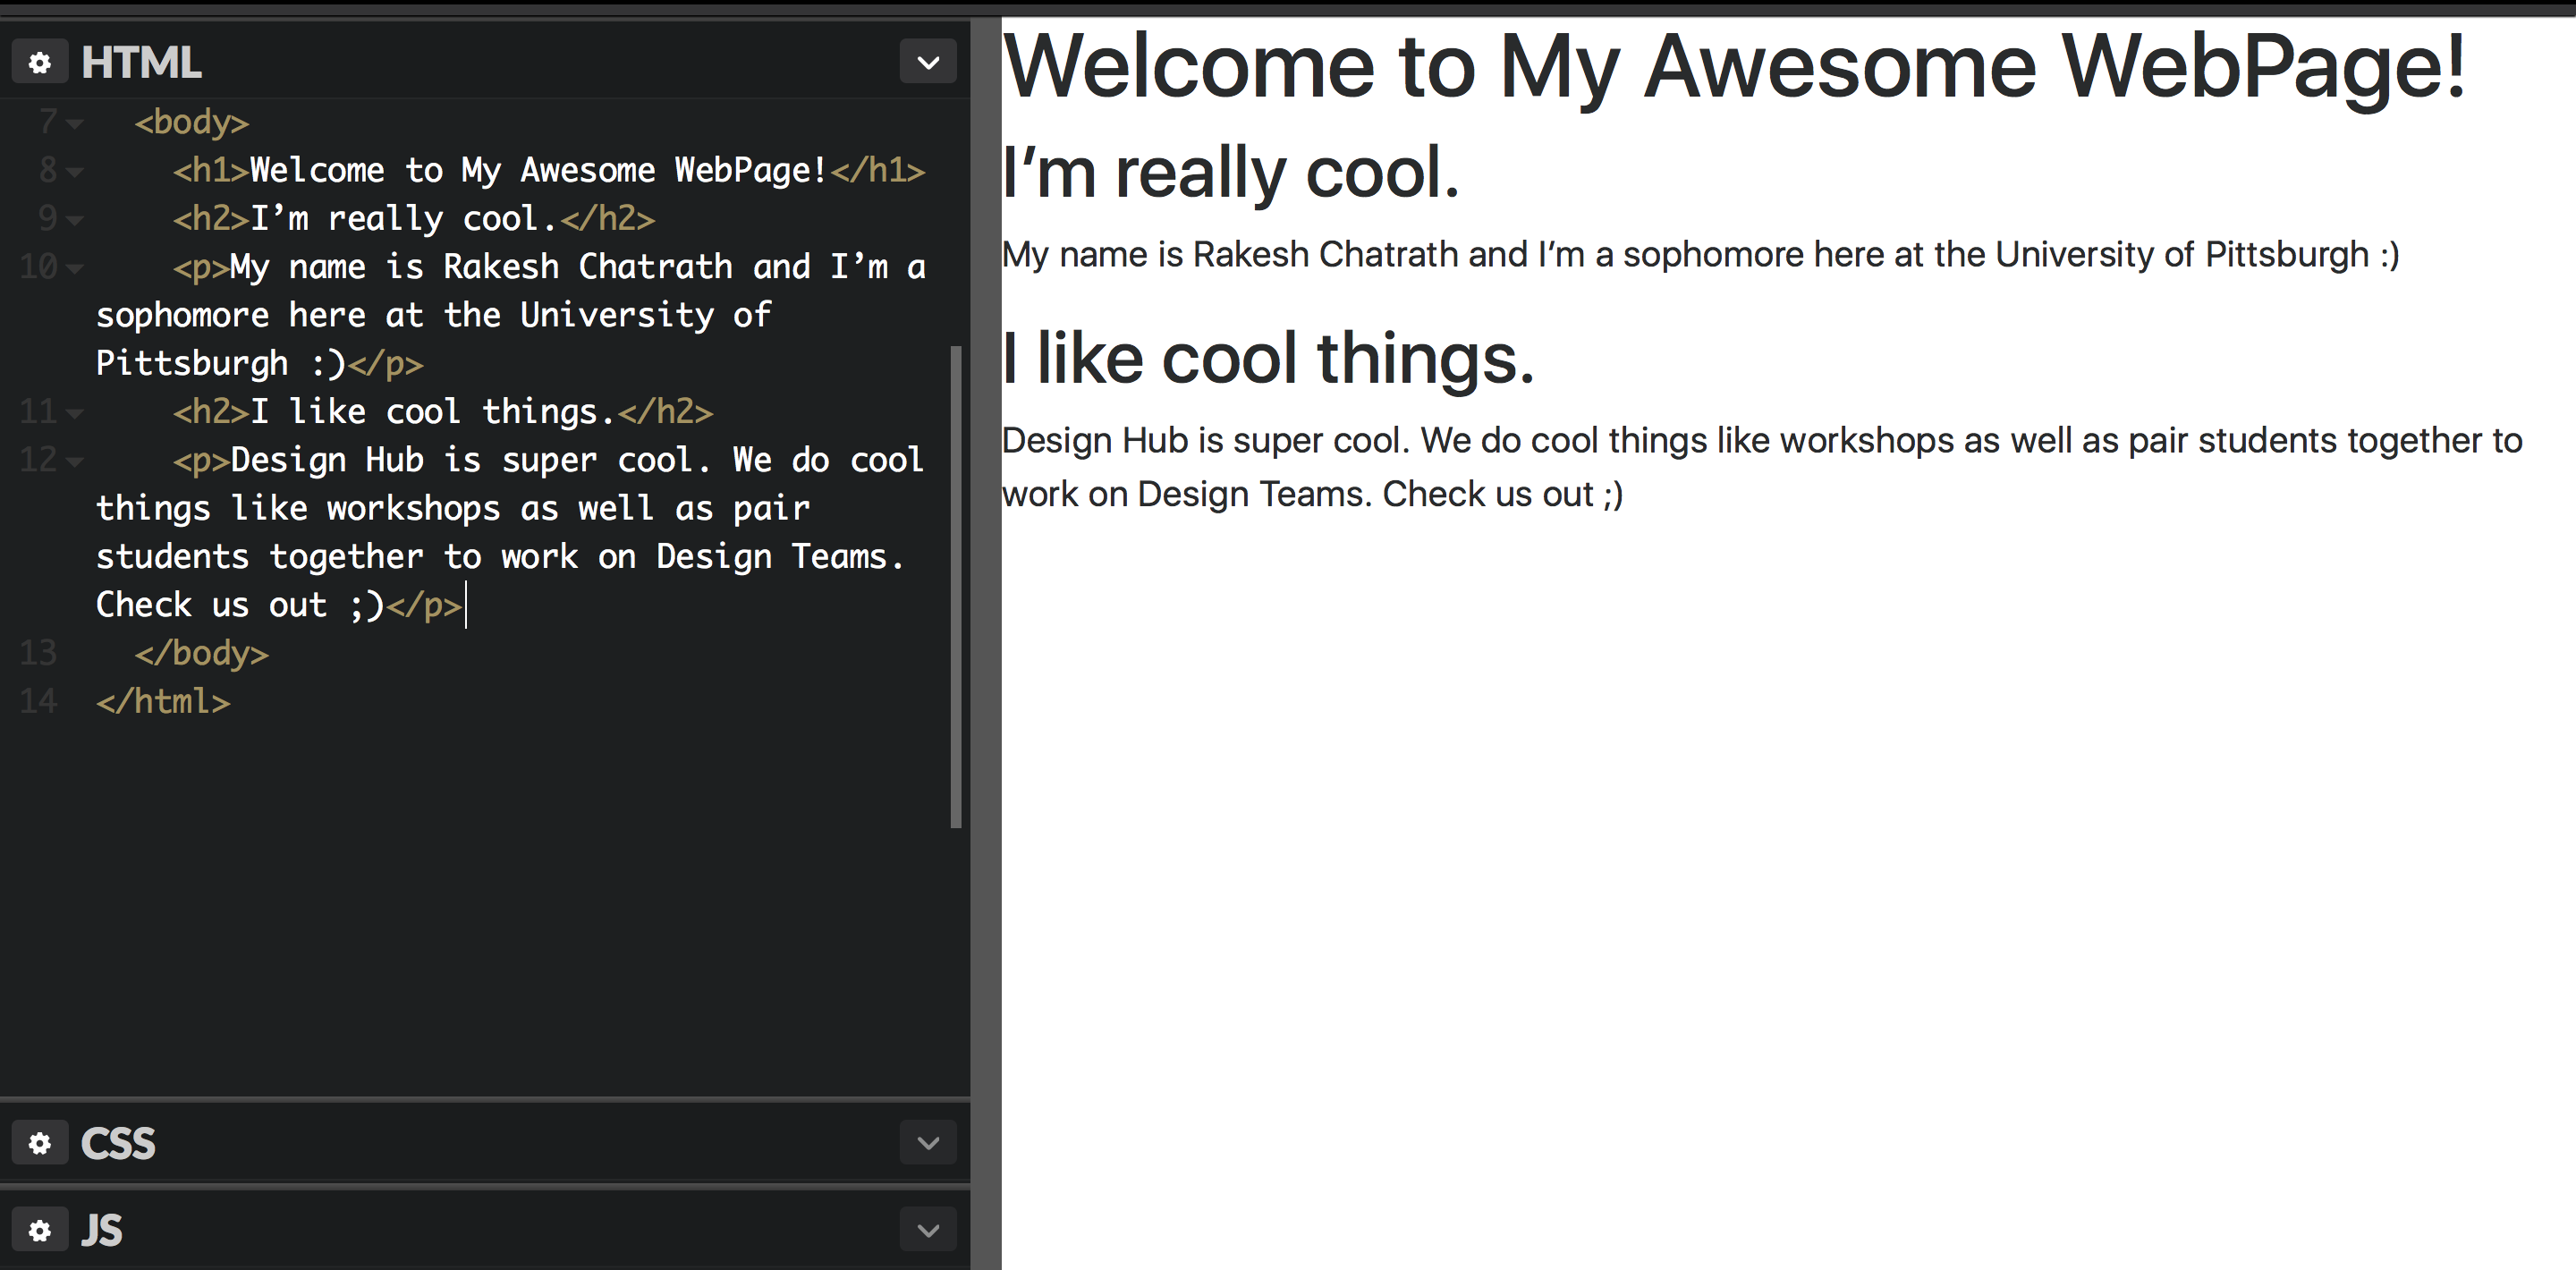2576x1270 pixels.
Task: Click the opening body tag in code
Action: 192,122
